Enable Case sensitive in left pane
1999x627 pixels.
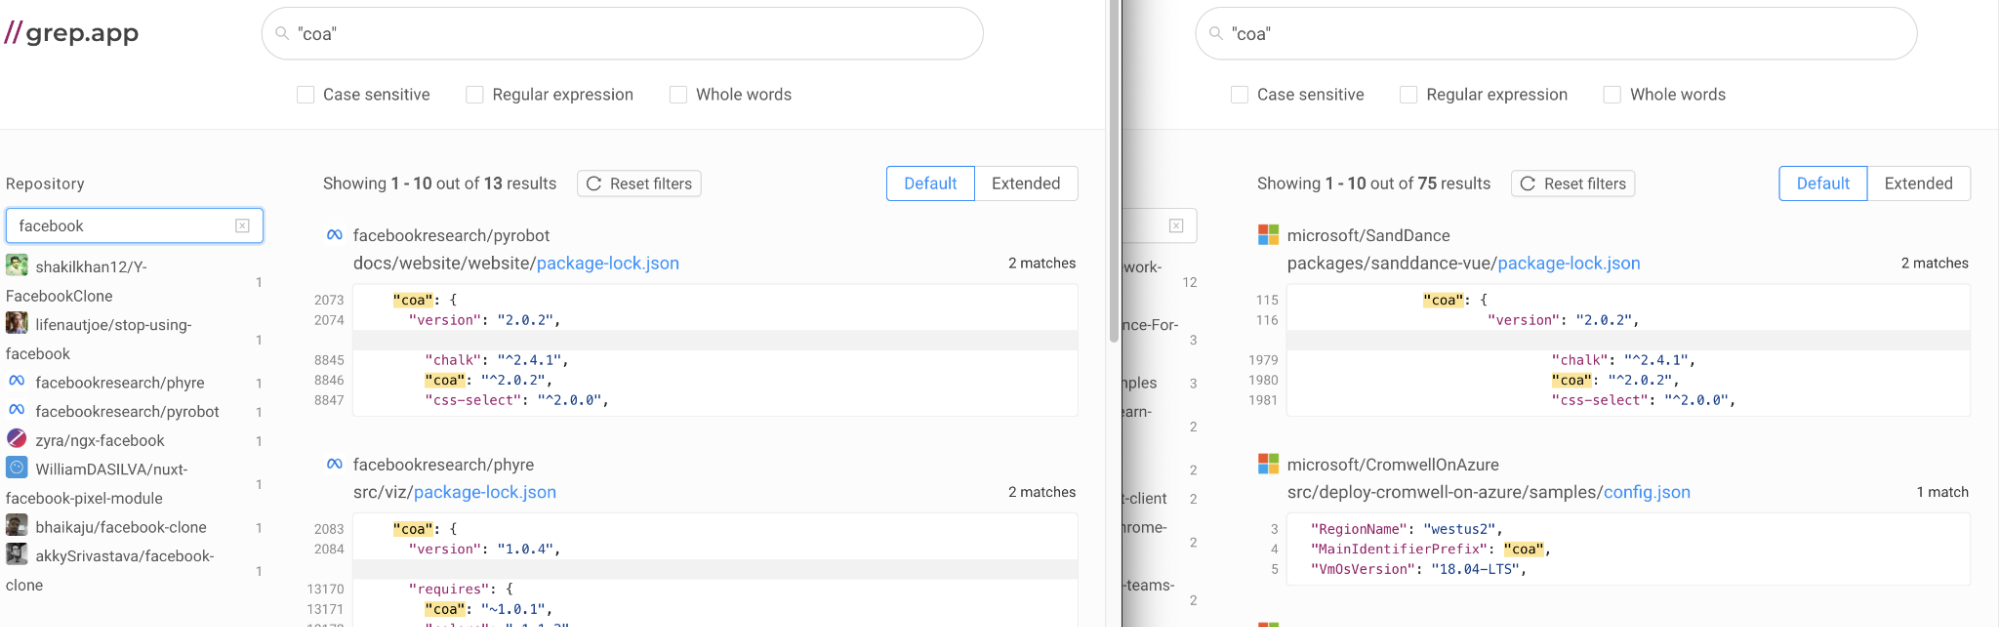[306, 95]
